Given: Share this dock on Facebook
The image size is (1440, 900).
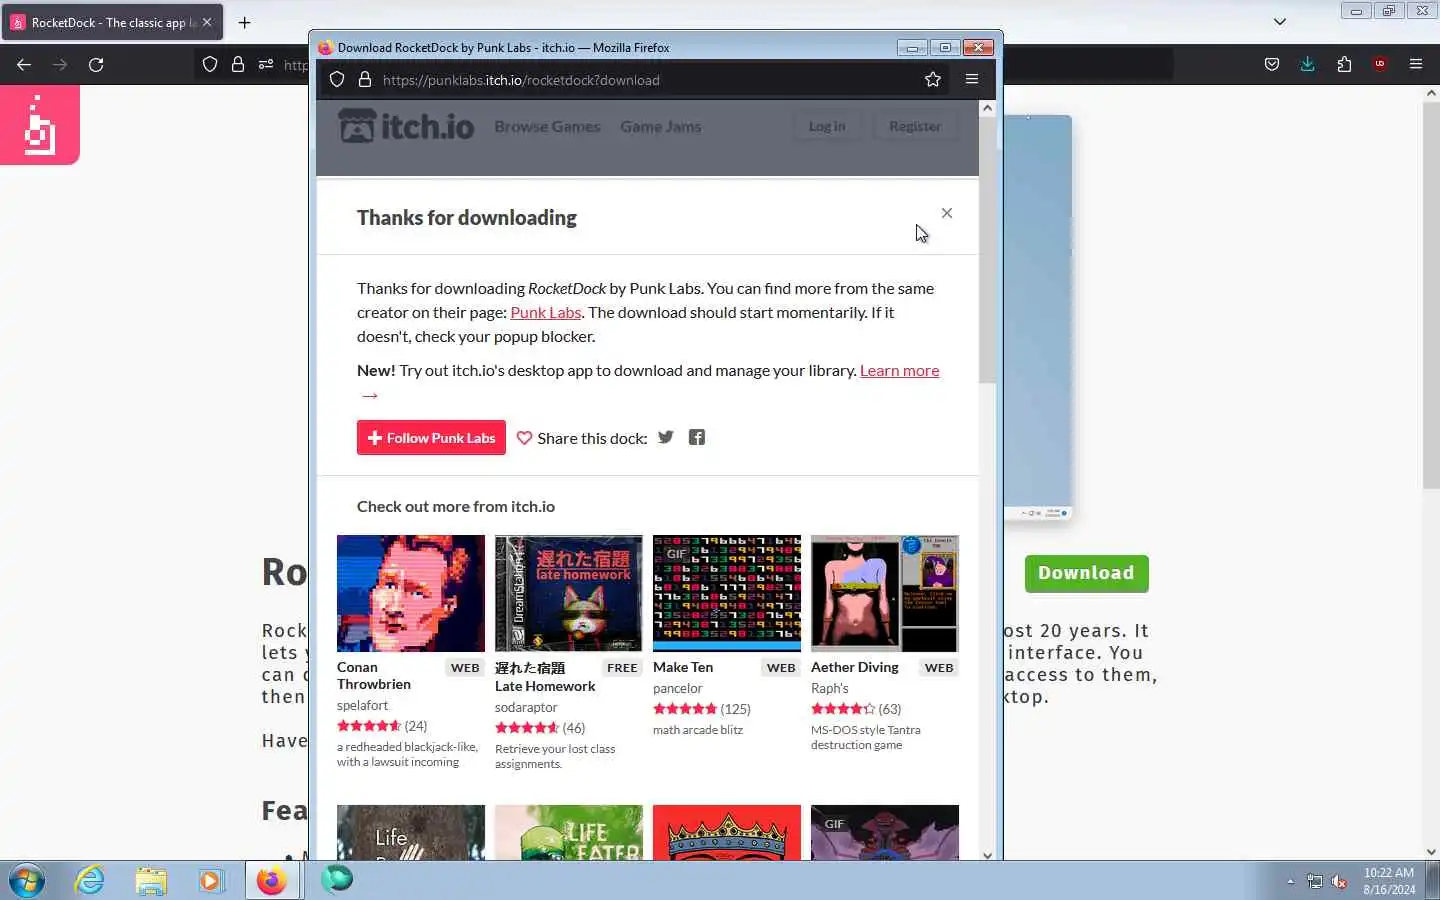Looking at the screenshot, I should click(697, 437).
